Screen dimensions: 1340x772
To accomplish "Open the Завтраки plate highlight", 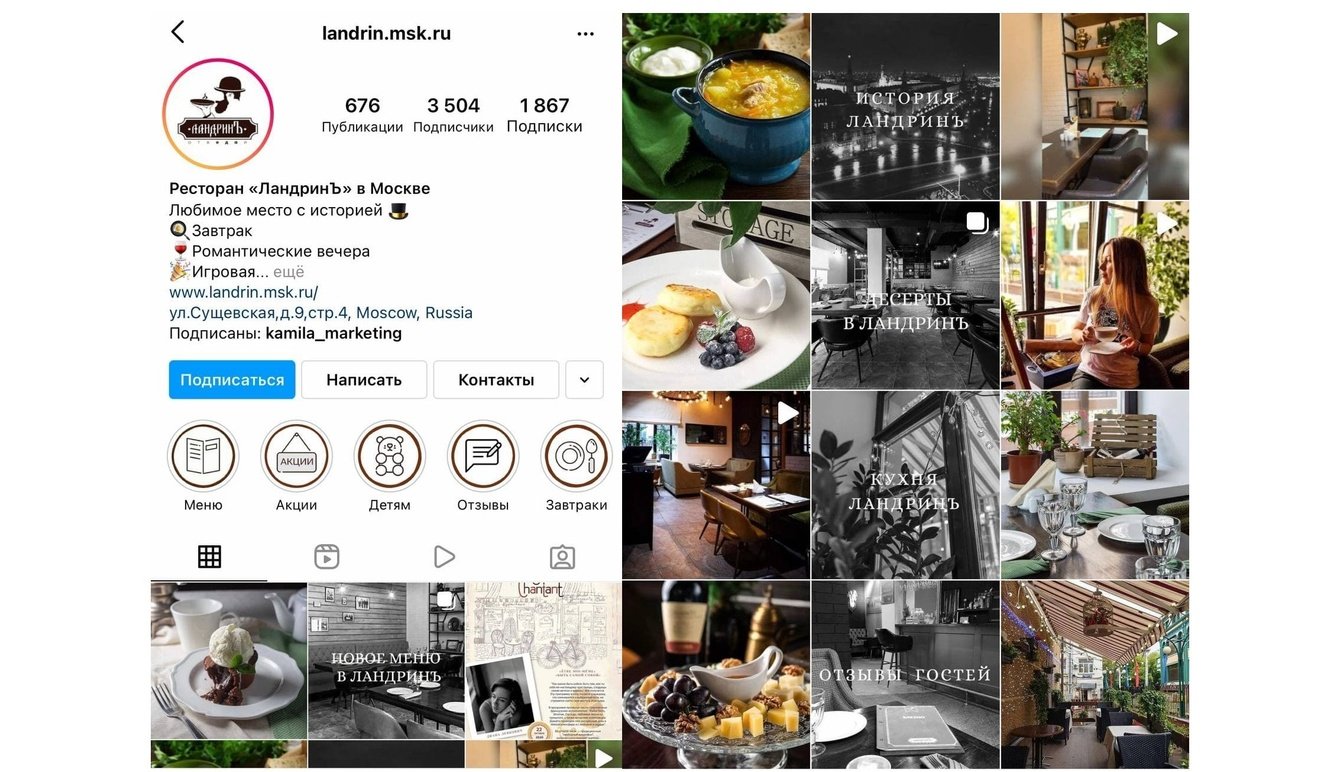I will click(576, 456).
